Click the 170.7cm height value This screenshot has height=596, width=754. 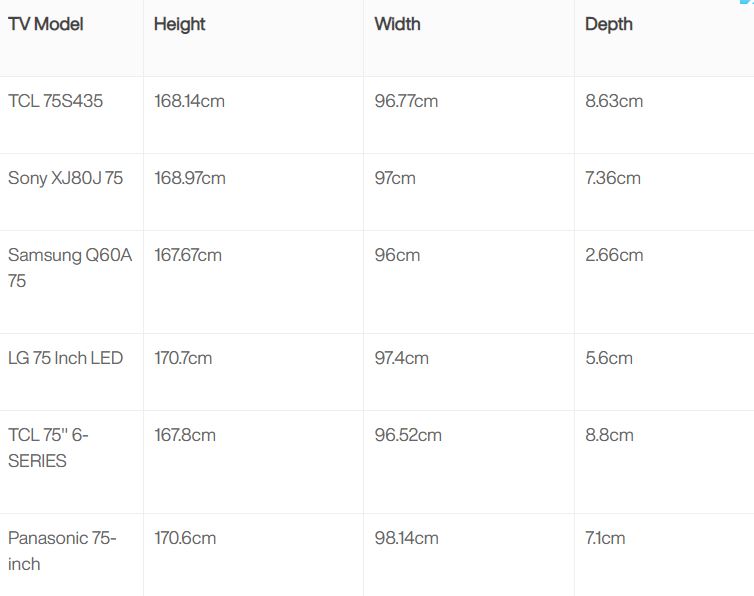(x=183, y=358)
